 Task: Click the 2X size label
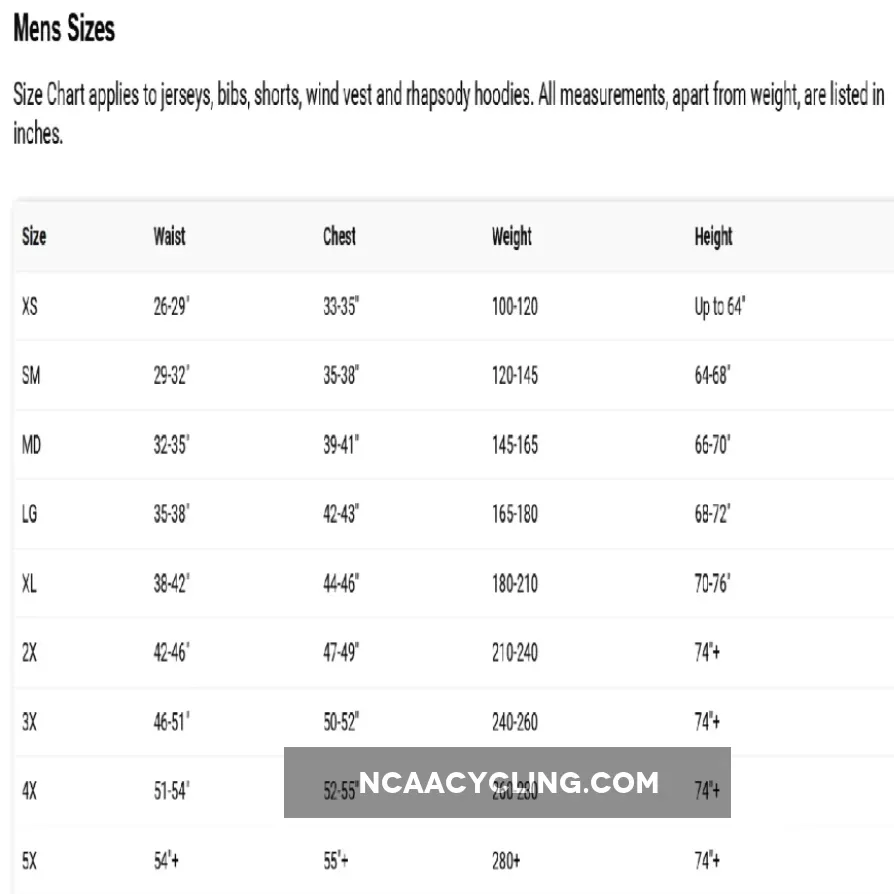click(30, 652)
